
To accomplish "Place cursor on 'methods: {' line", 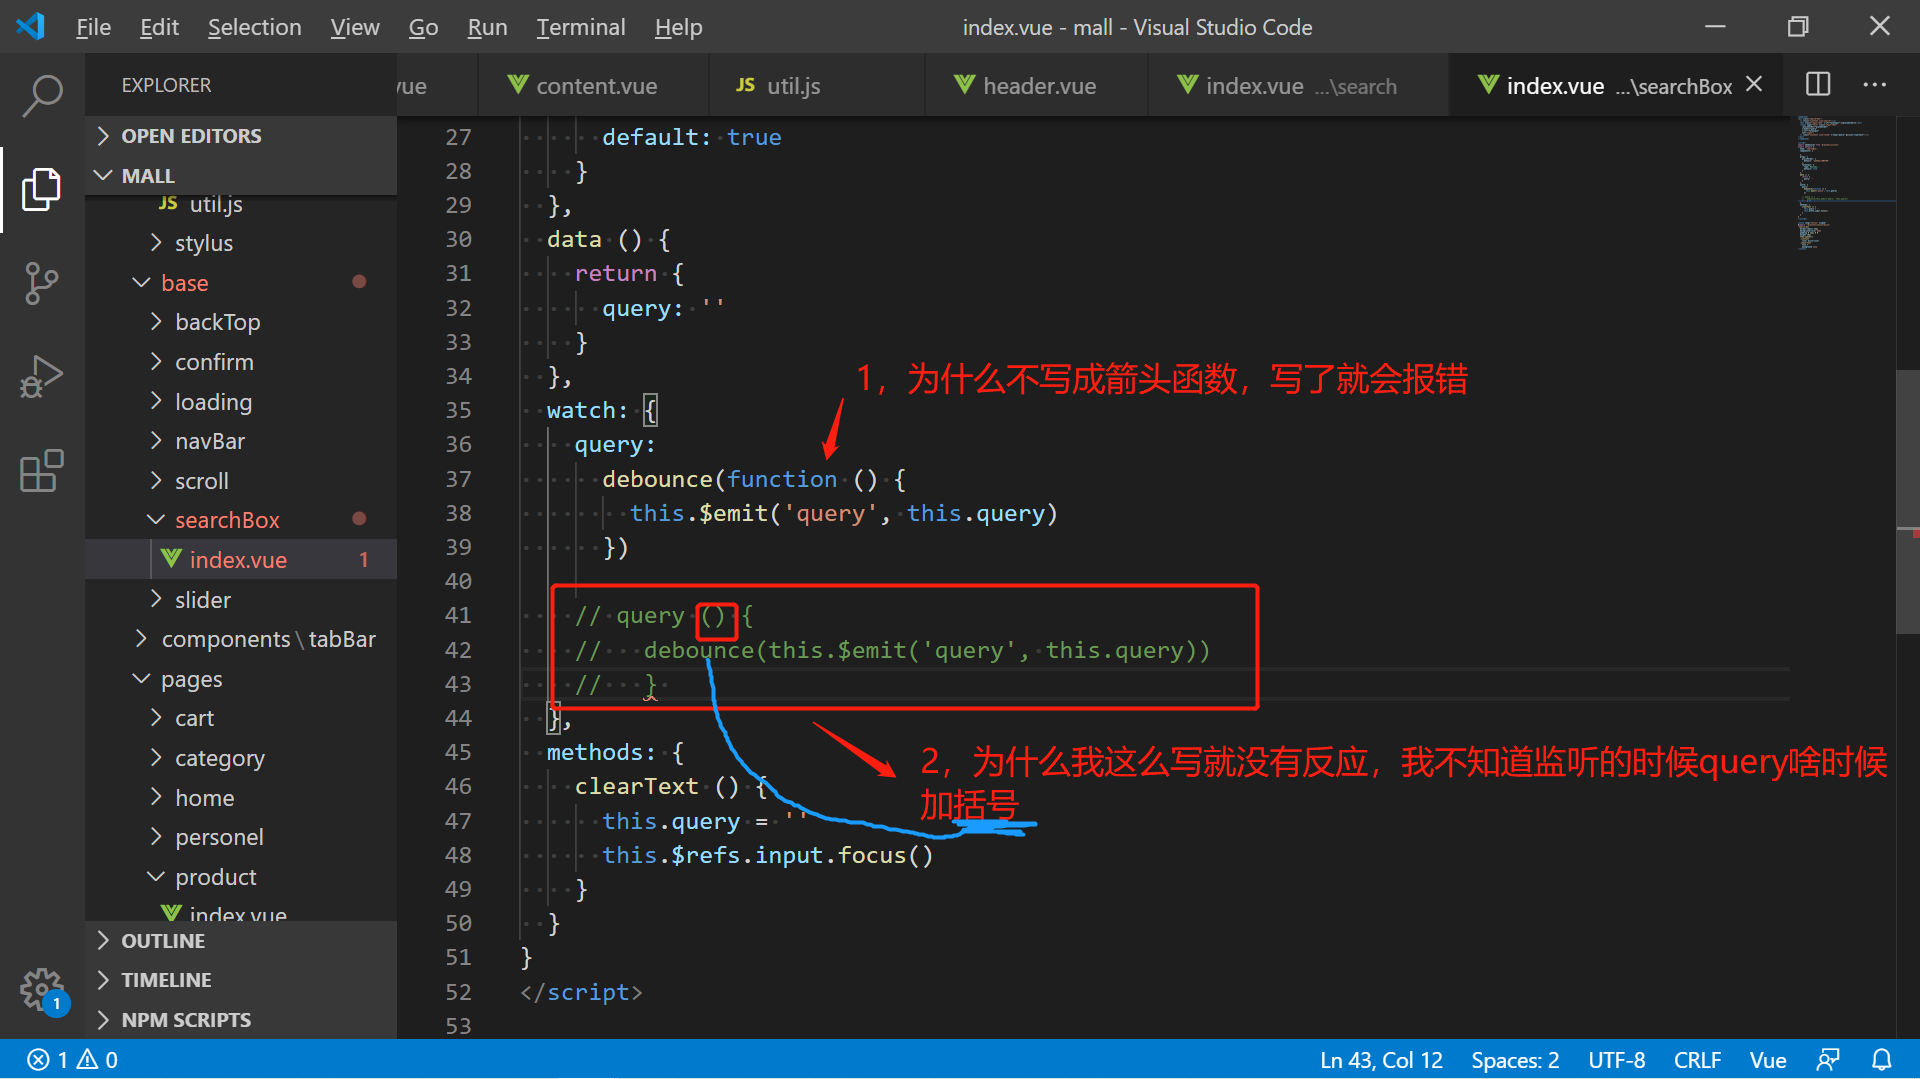I will tap(615, 753).
